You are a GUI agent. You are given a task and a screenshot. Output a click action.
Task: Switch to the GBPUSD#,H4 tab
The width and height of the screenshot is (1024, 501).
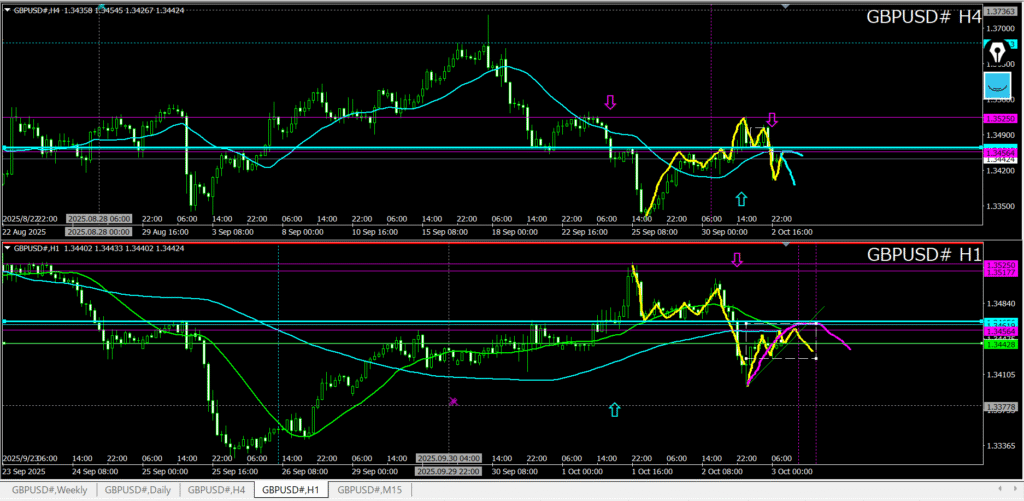coord(217,490)
